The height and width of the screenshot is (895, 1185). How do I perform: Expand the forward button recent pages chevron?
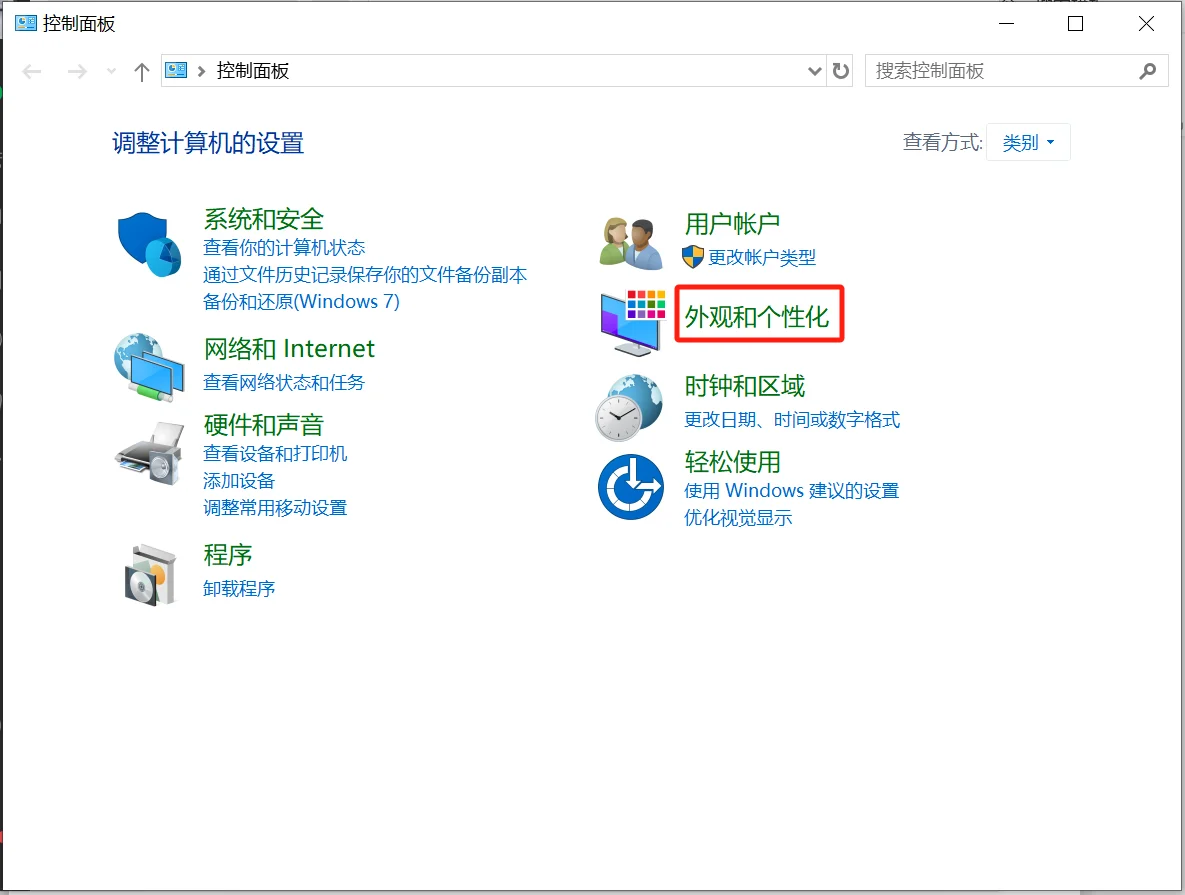(x=110, y=71)
